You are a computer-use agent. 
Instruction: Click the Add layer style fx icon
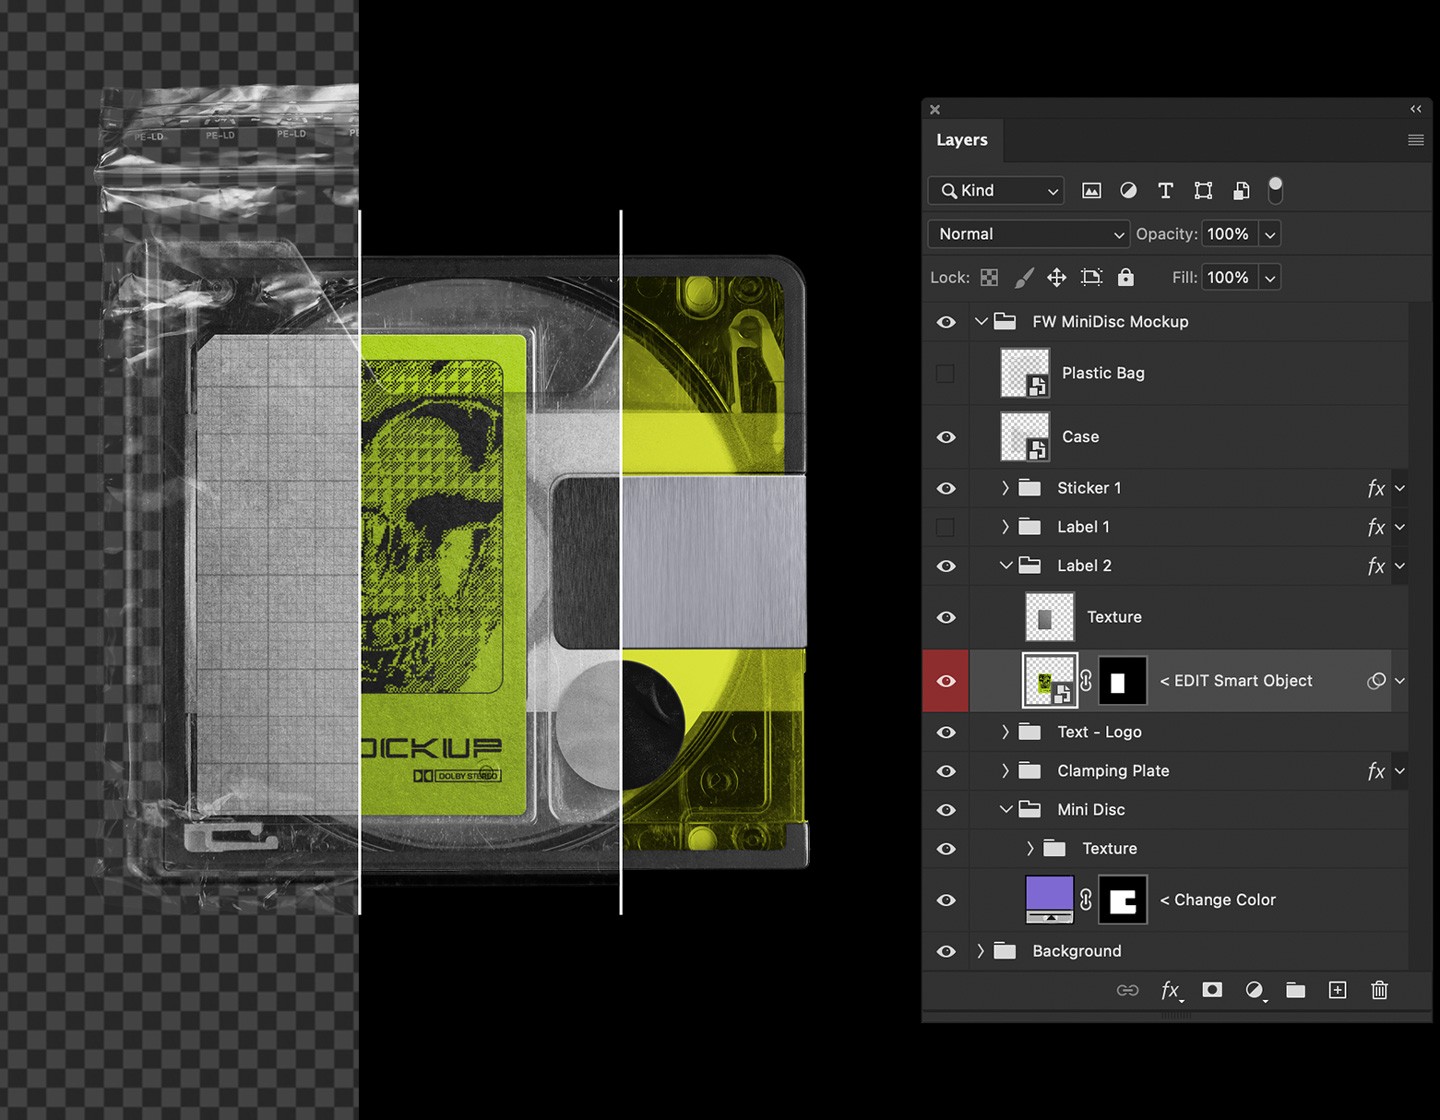pyautogui.click(x=1170, y=990)
